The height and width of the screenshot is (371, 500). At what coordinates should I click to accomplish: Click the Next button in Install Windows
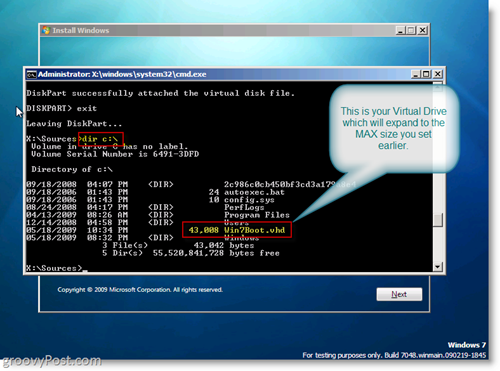point(399,294)
